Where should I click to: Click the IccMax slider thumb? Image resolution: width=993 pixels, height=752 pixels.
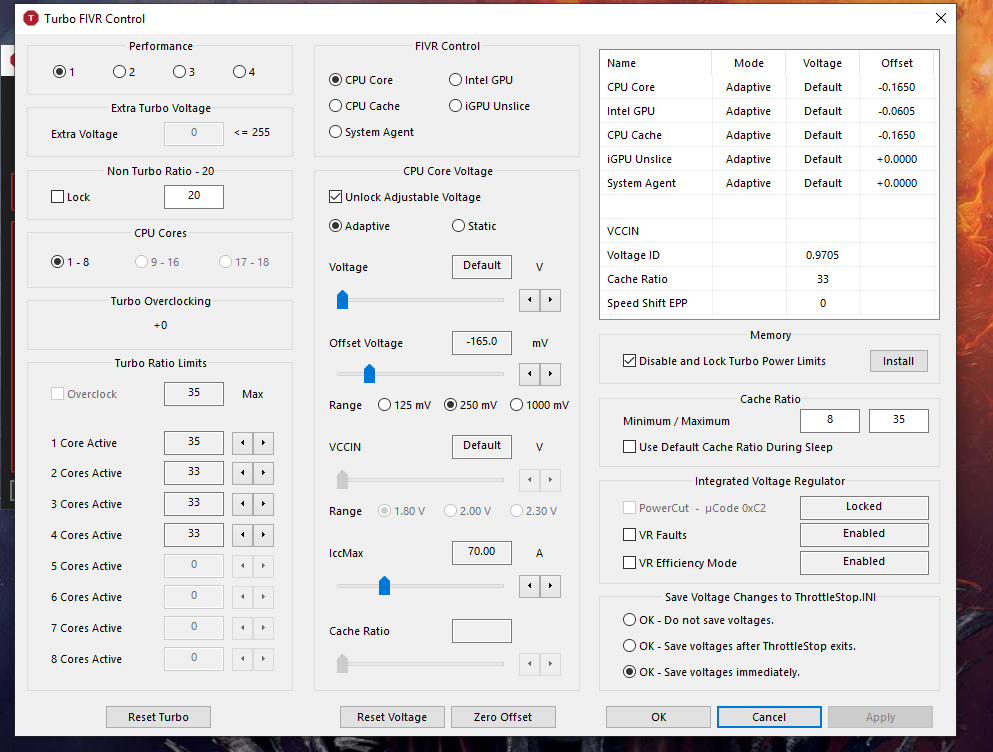click(x=384, y=586)
